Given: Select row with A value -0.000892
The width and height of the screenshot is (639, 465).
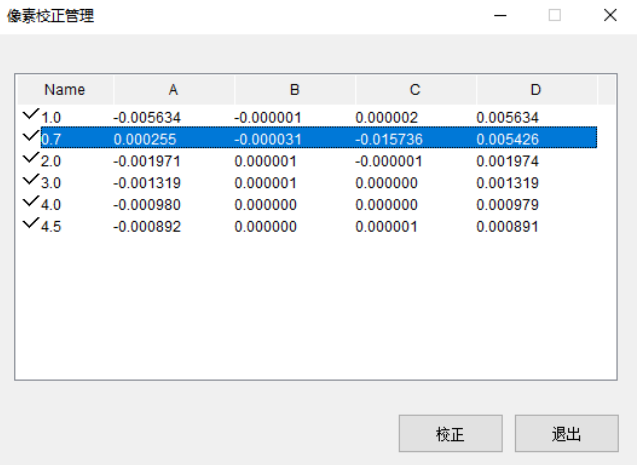Looking at the screenshot, I should tap(145, 227).
